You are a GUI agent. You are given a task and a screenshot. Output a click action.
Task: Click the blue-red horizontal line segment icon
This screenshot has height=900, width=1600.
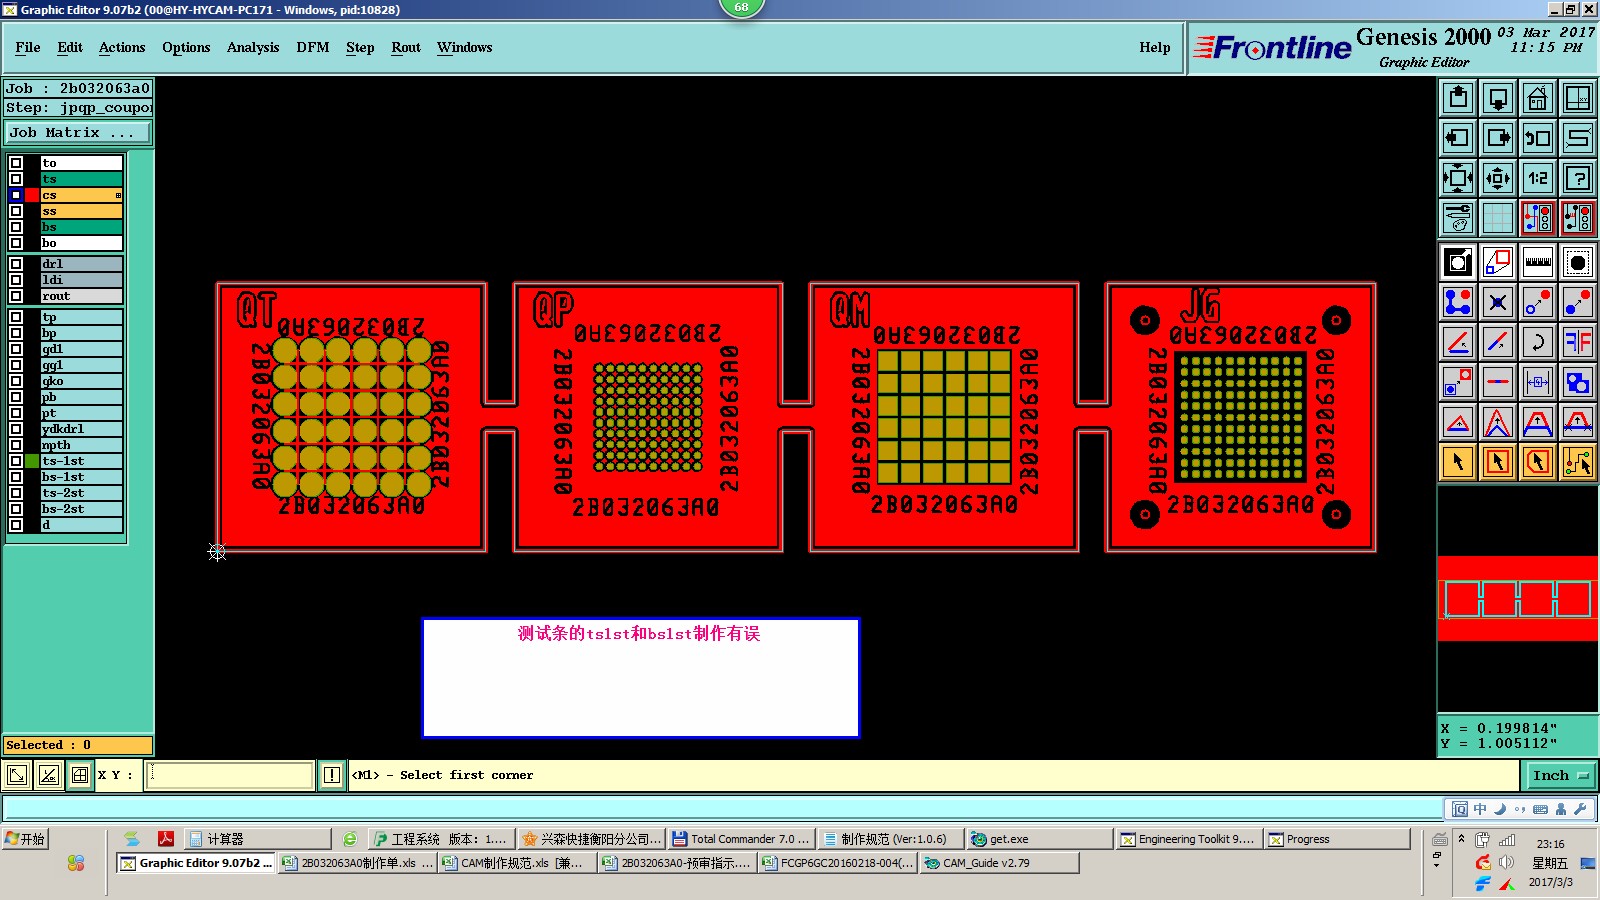1498,382
